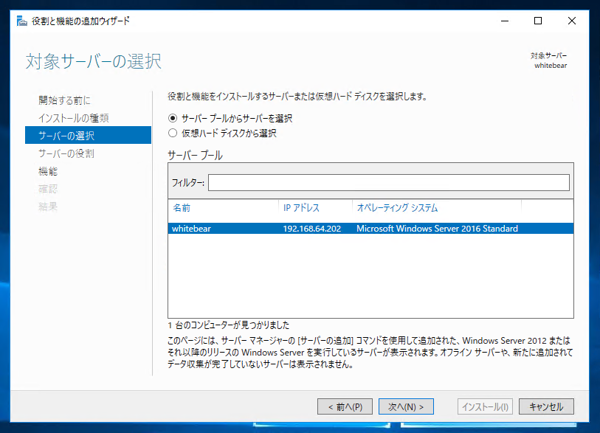Open the サーバーの選択 step in the sidebar

pos(88,135)
